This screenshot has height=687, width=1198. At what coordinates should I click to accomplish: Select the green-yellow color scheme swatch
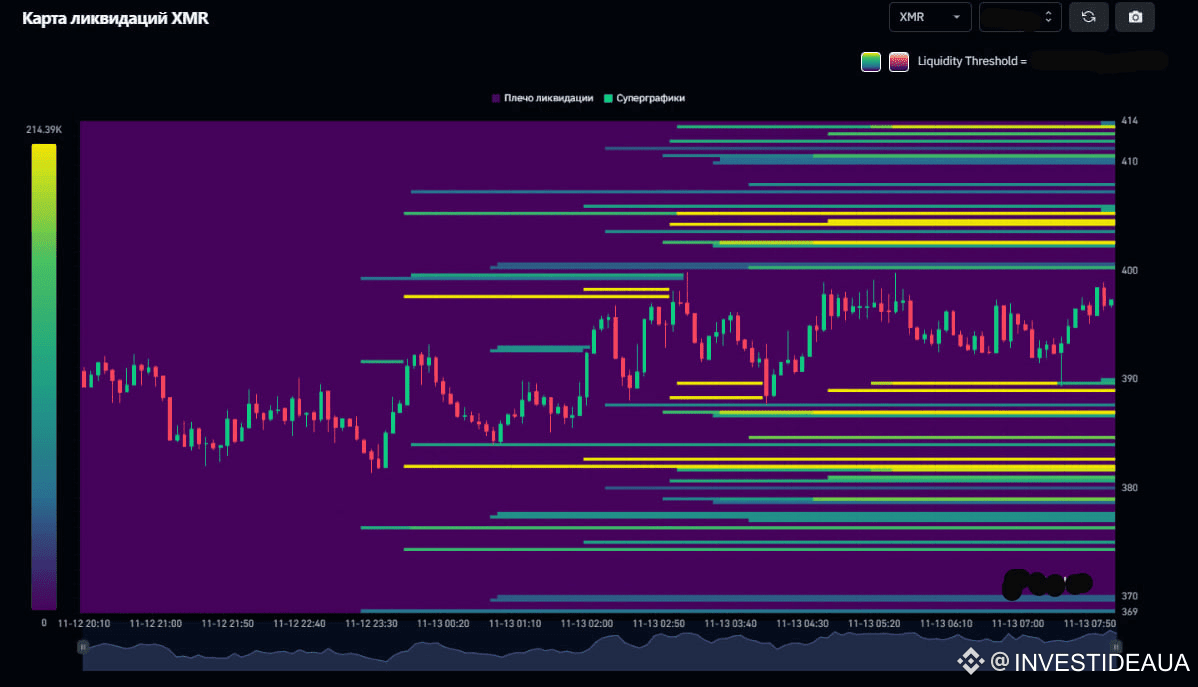(871, 62)
